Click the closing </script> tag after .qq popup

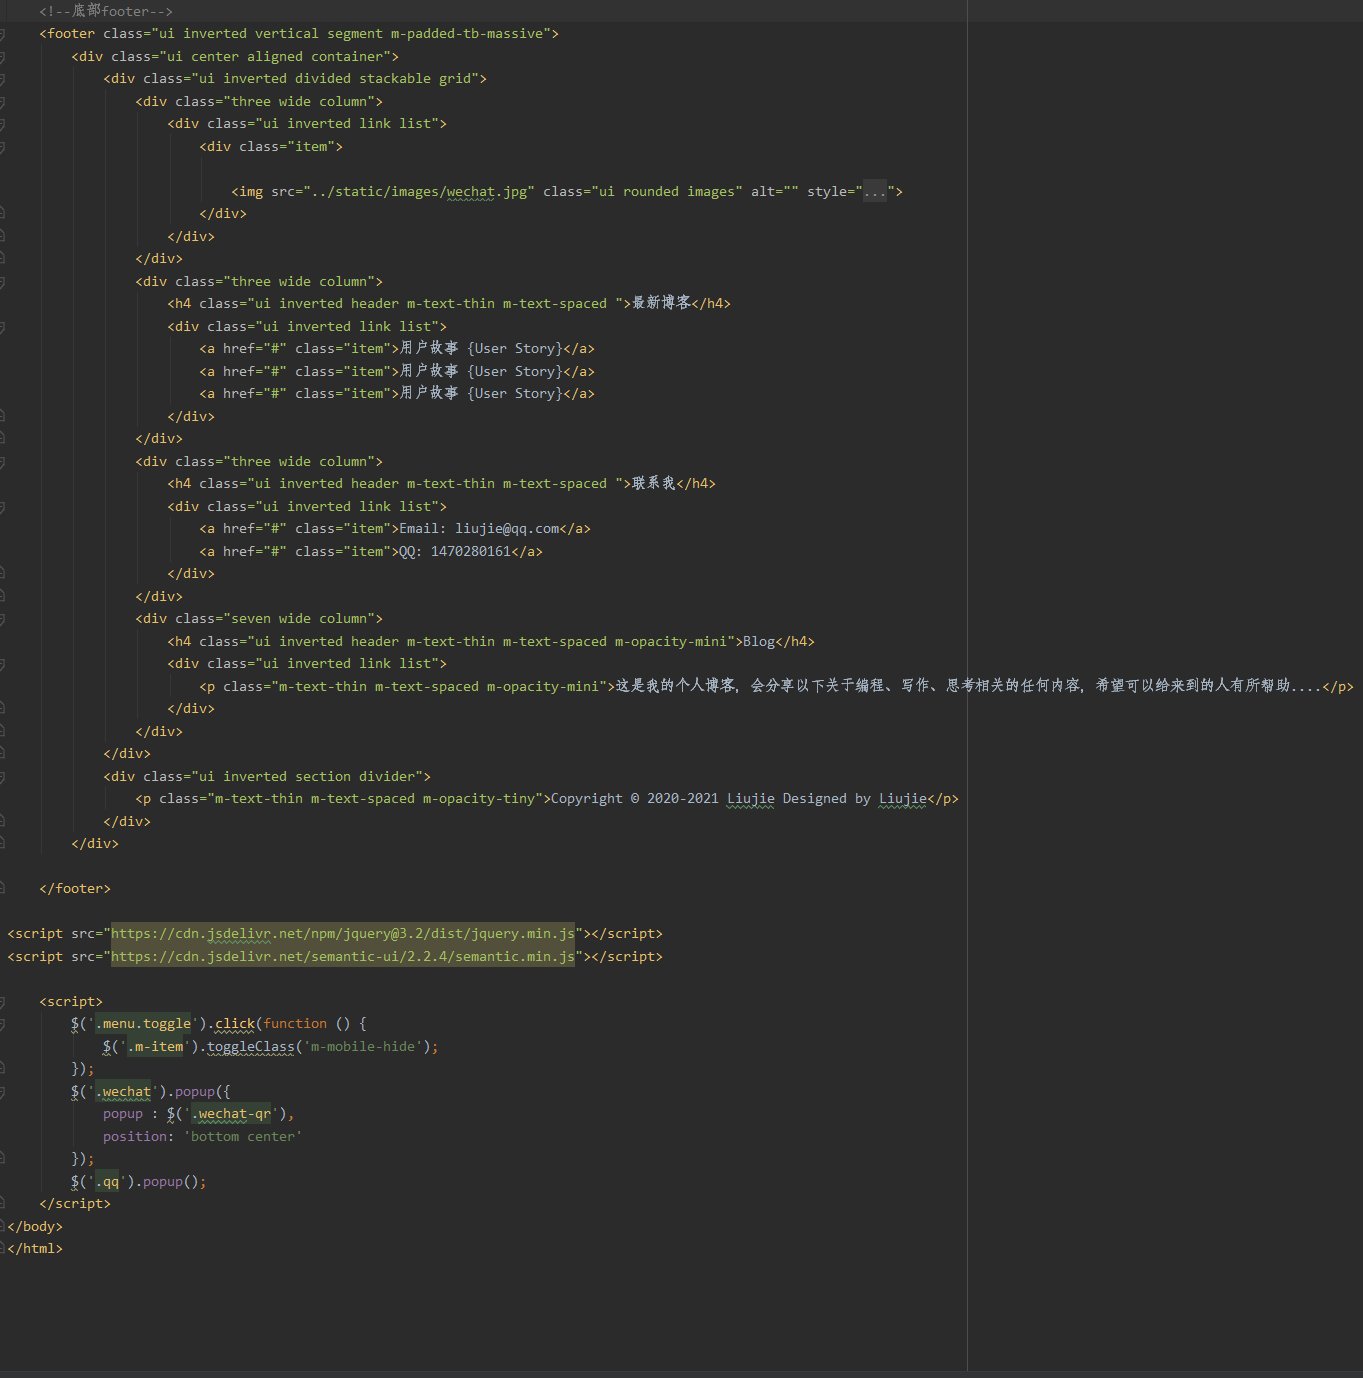[75, 1203]
